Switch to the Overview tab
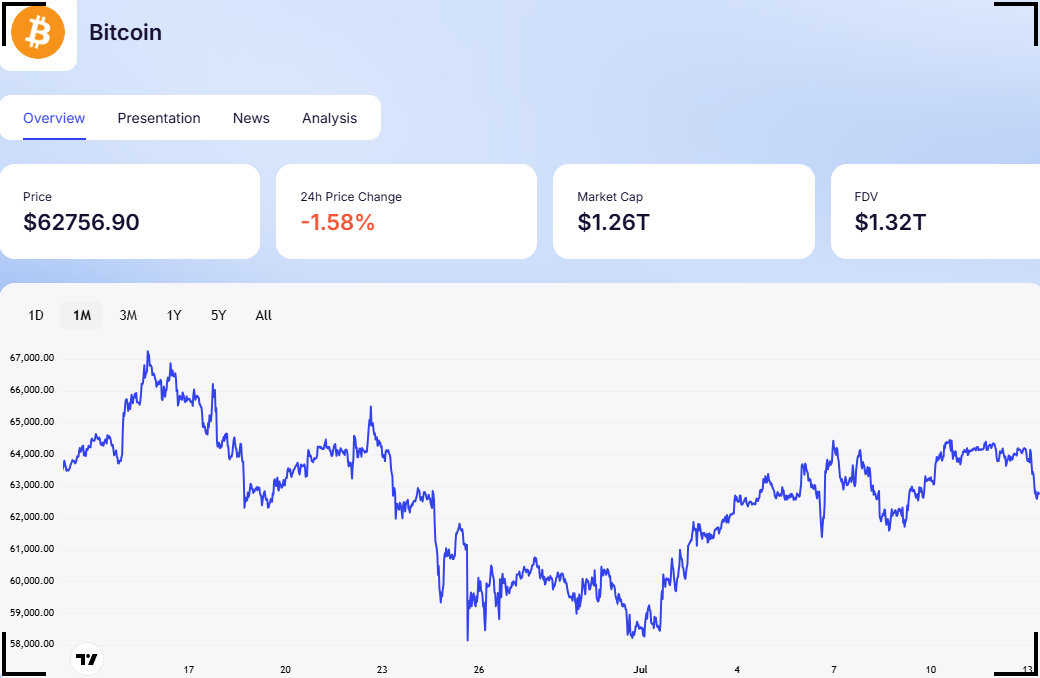1040x678 pixels. (54, 118)
